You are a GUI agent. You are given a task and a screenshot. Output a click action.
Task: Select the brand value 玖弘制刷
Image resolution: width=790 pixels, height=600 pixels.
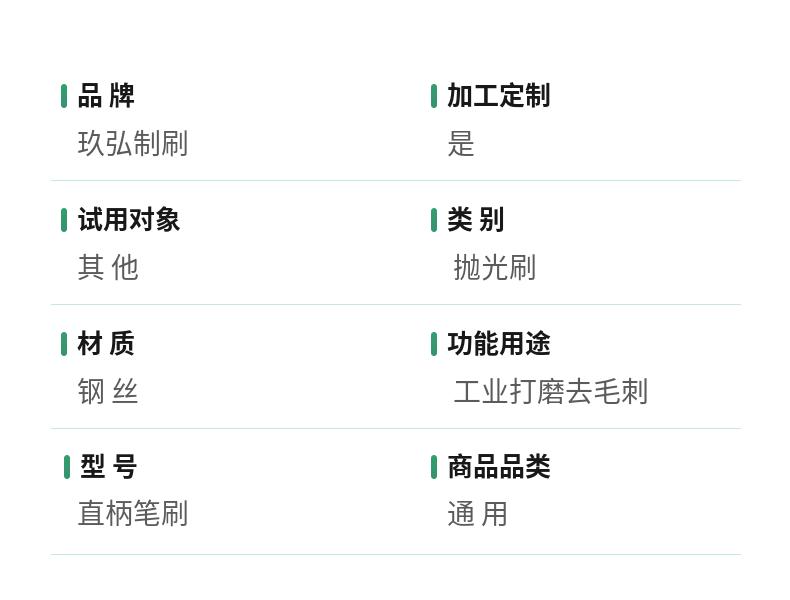pyautogui.click(x=133, y=144)
